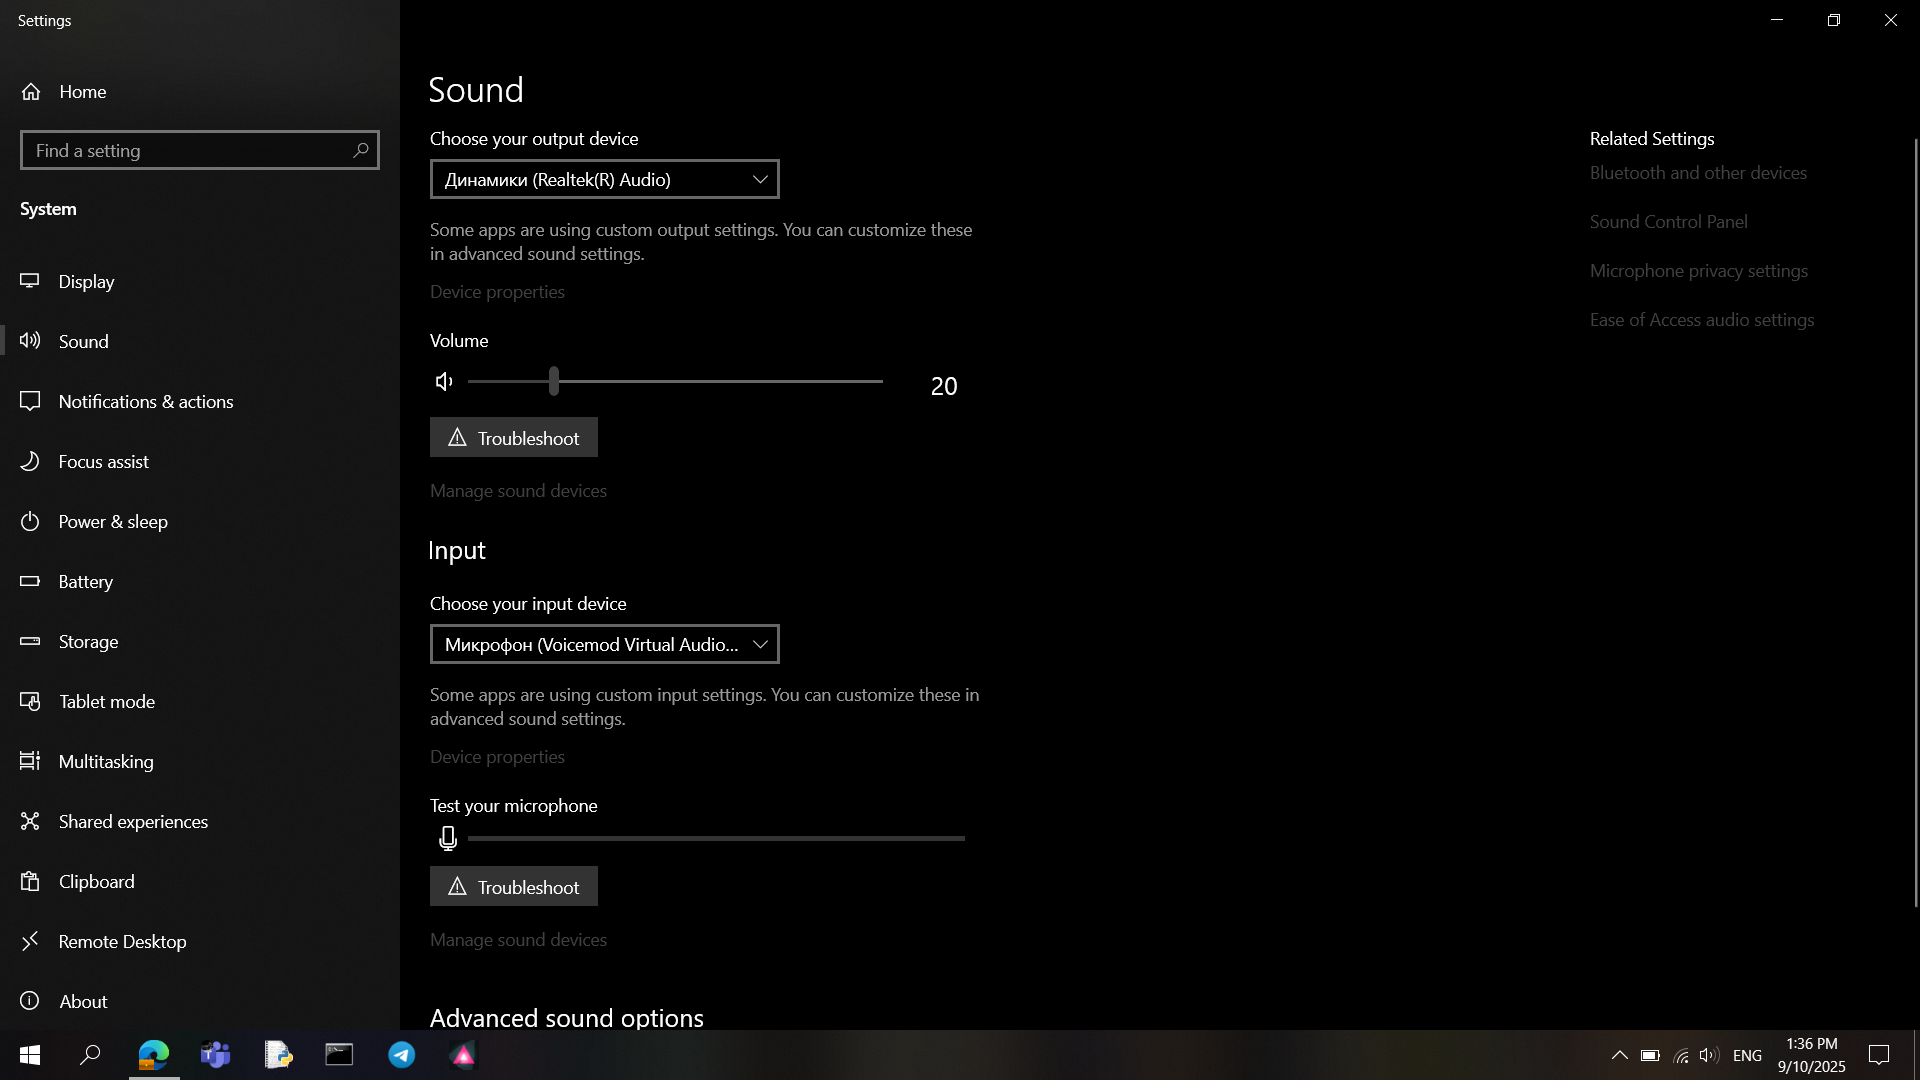Open Notifications & actions in the sidebar

31,401
